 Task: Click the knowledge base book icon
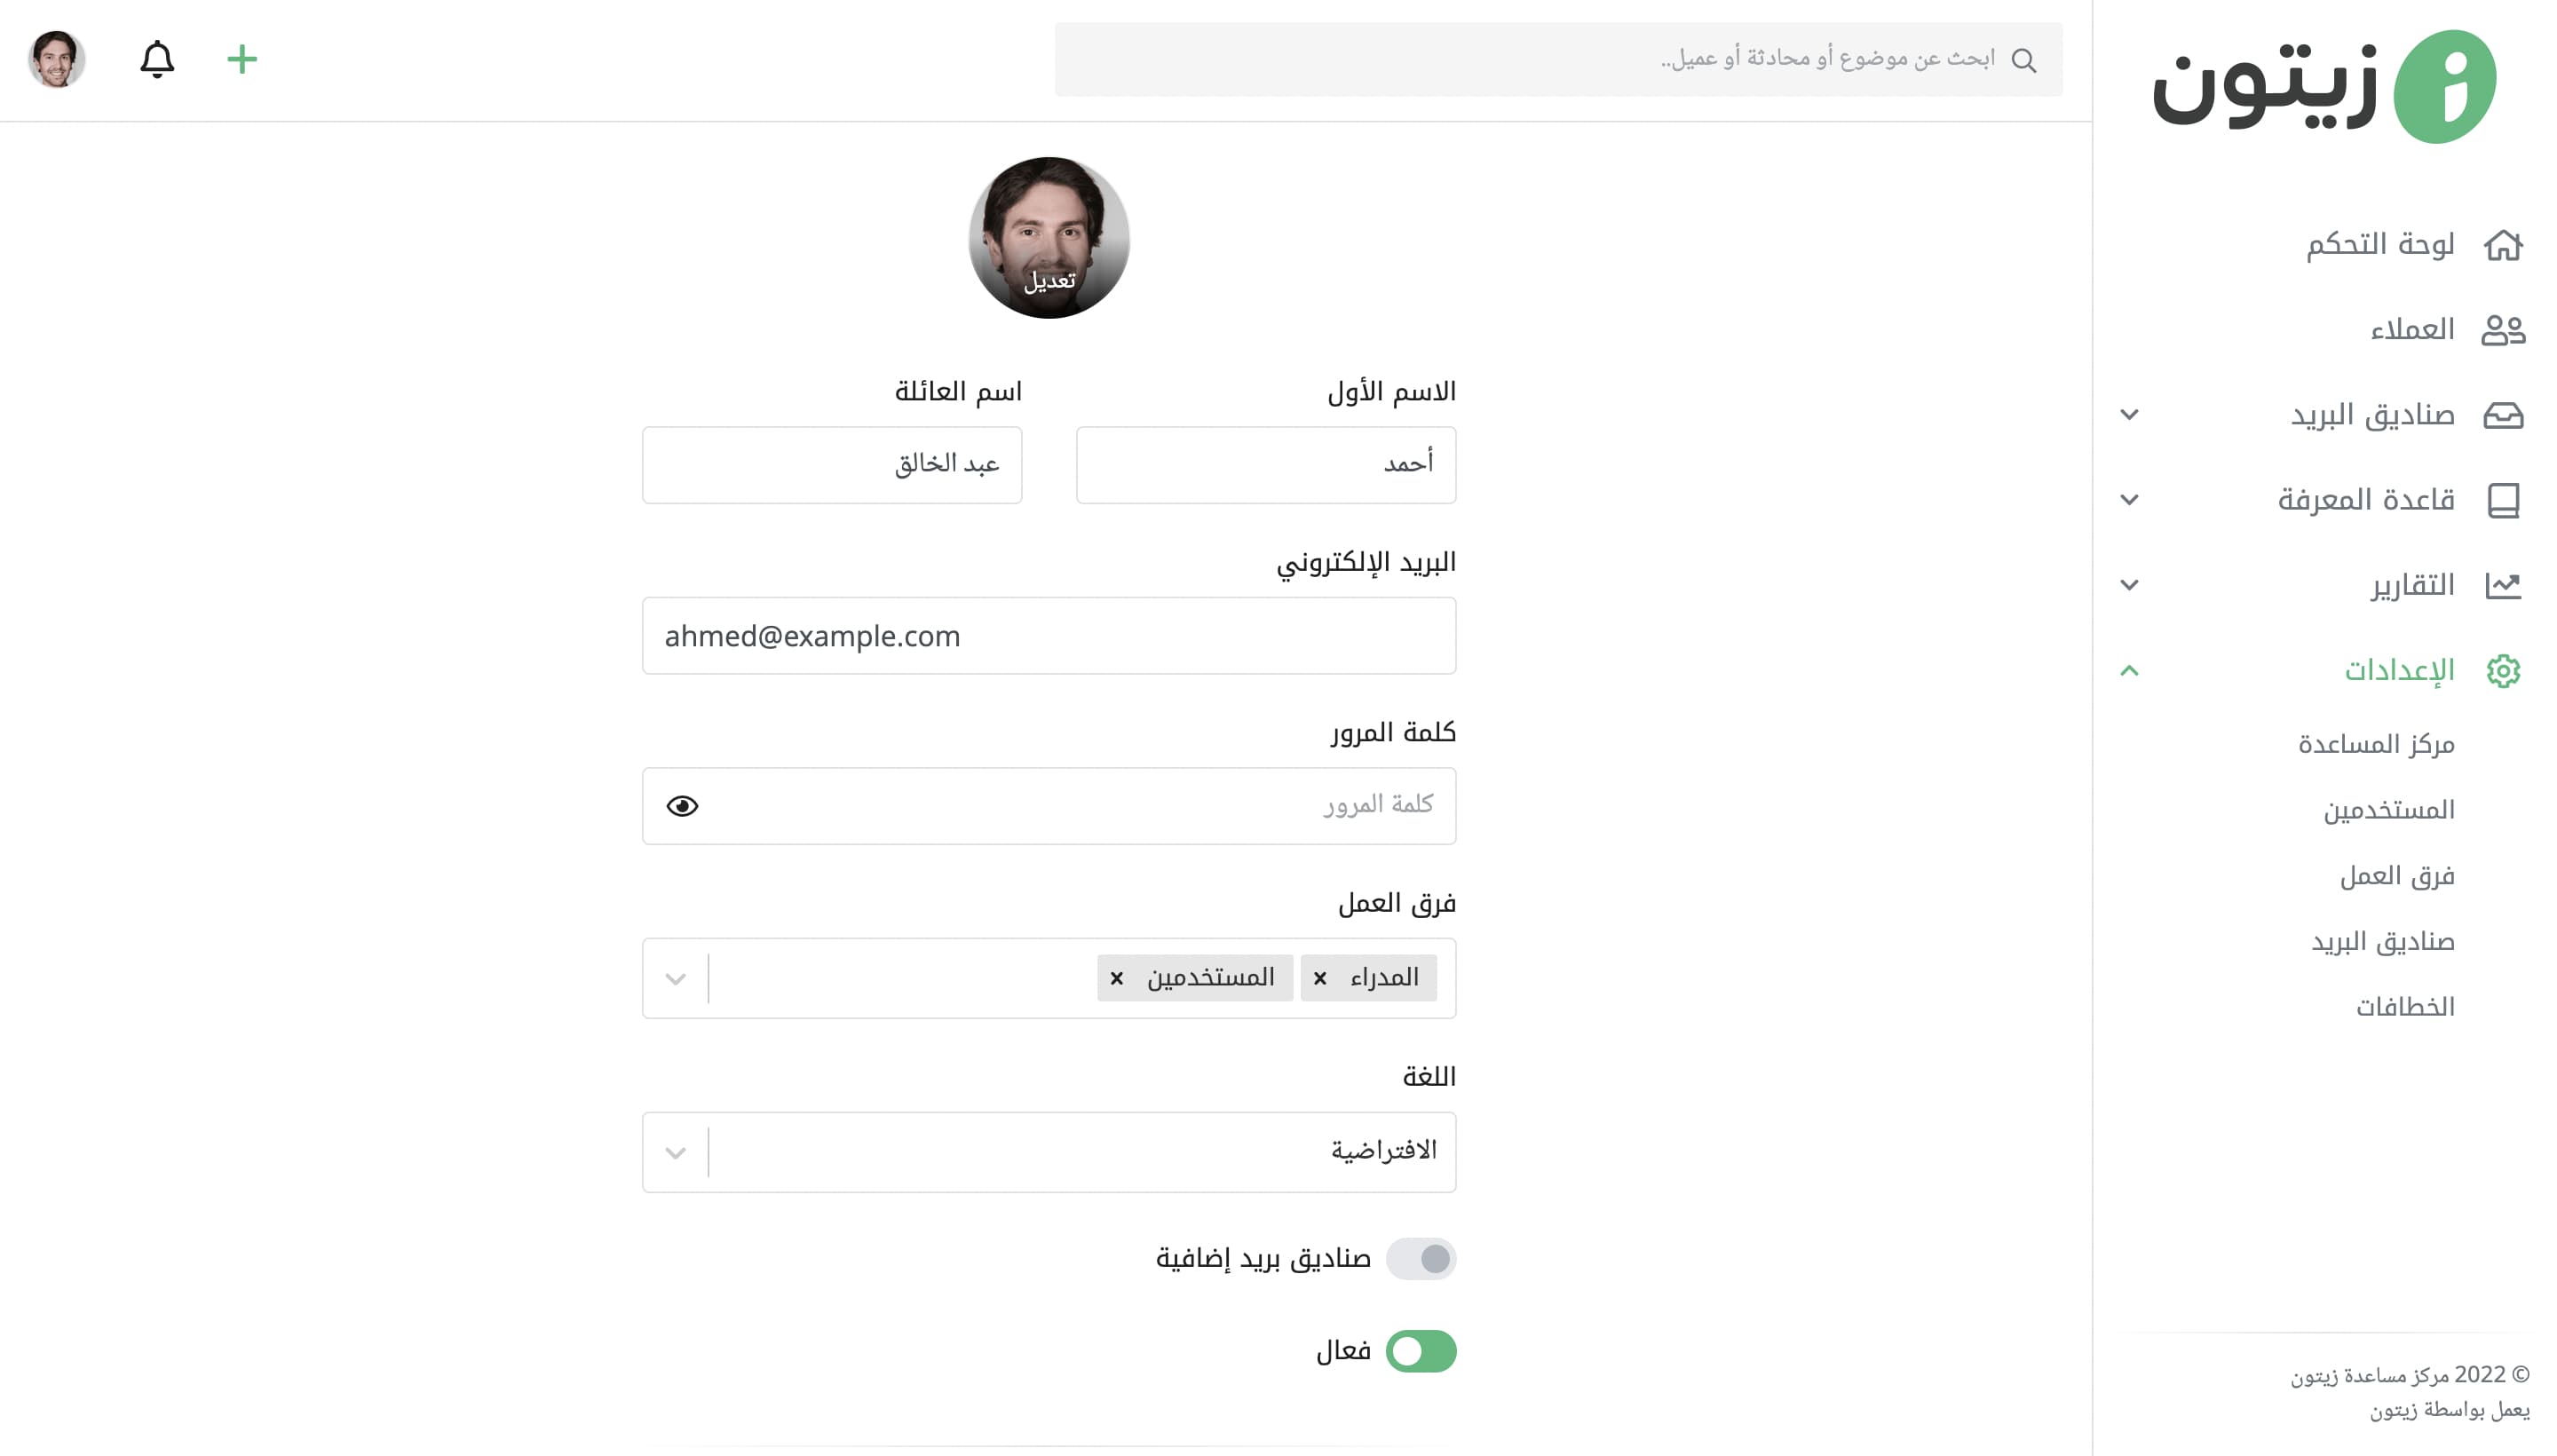point(2503,500)
